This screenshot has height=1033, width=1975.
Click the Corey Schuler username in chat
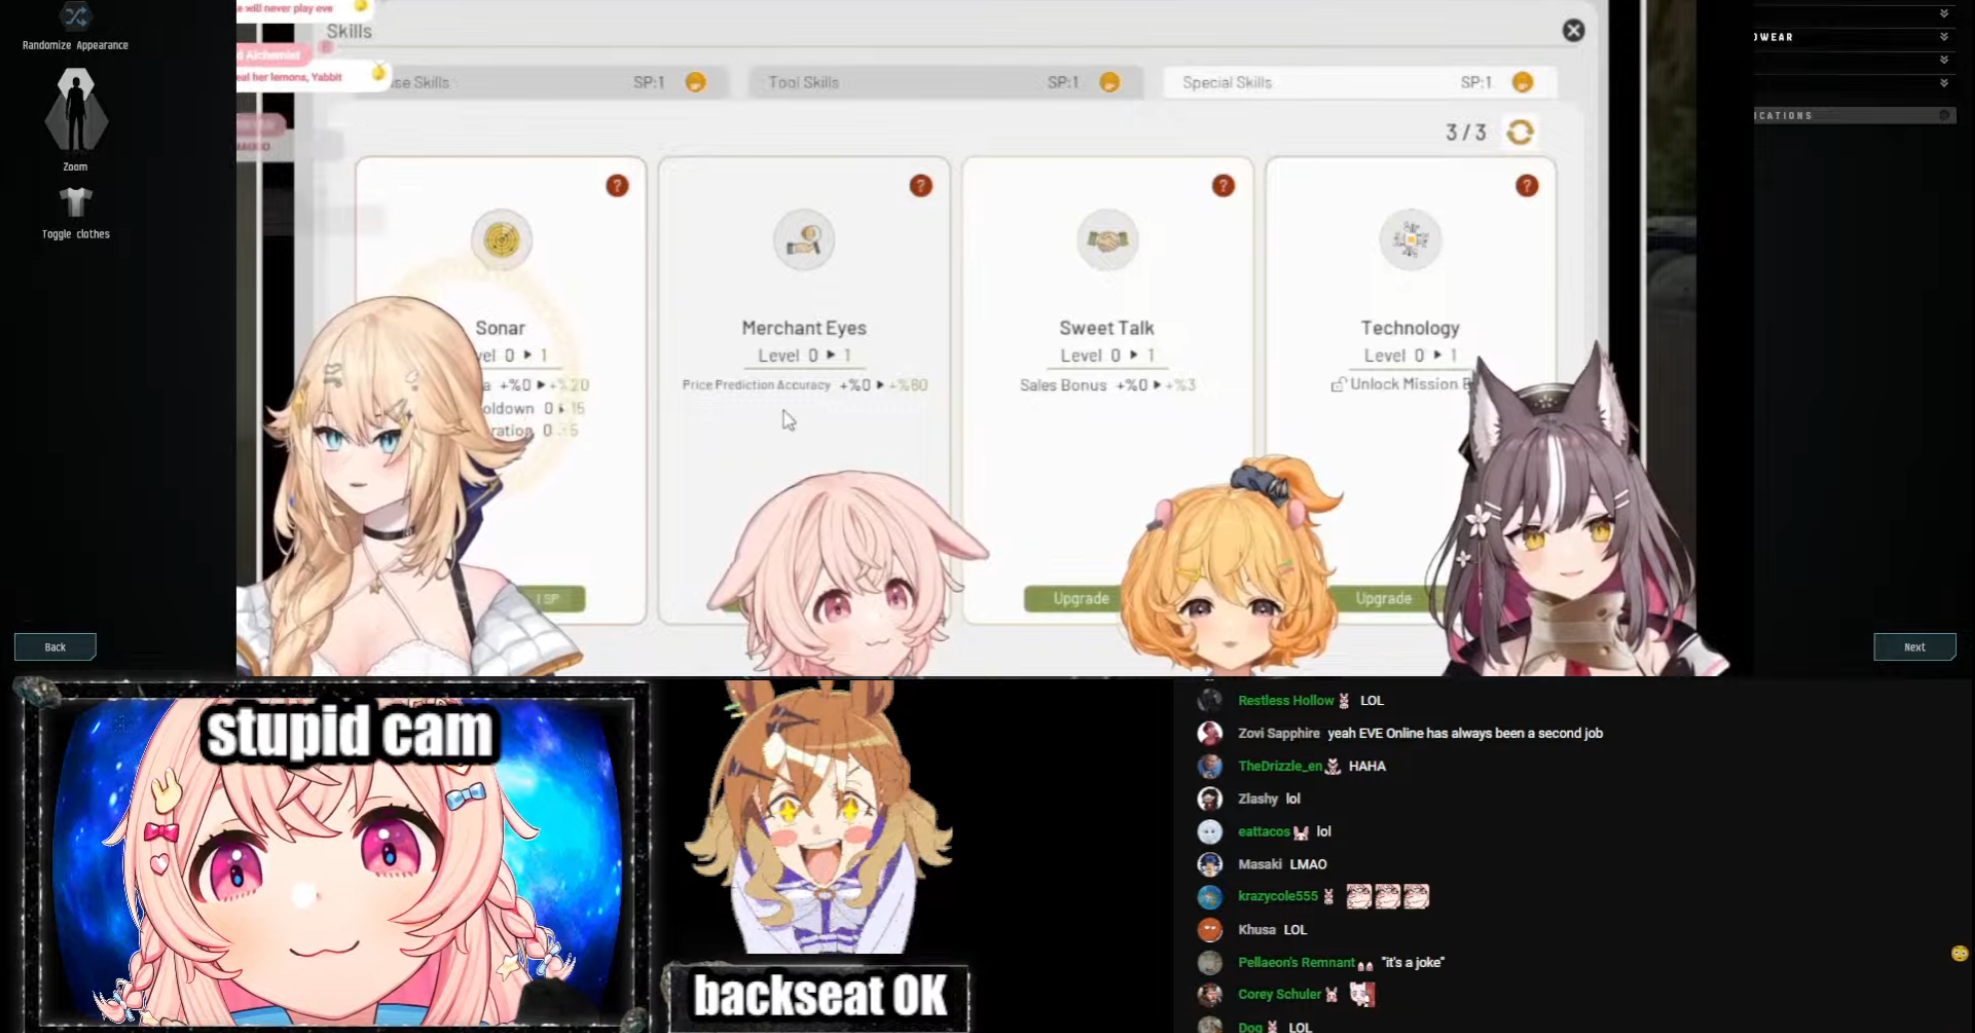point(1279,994)
